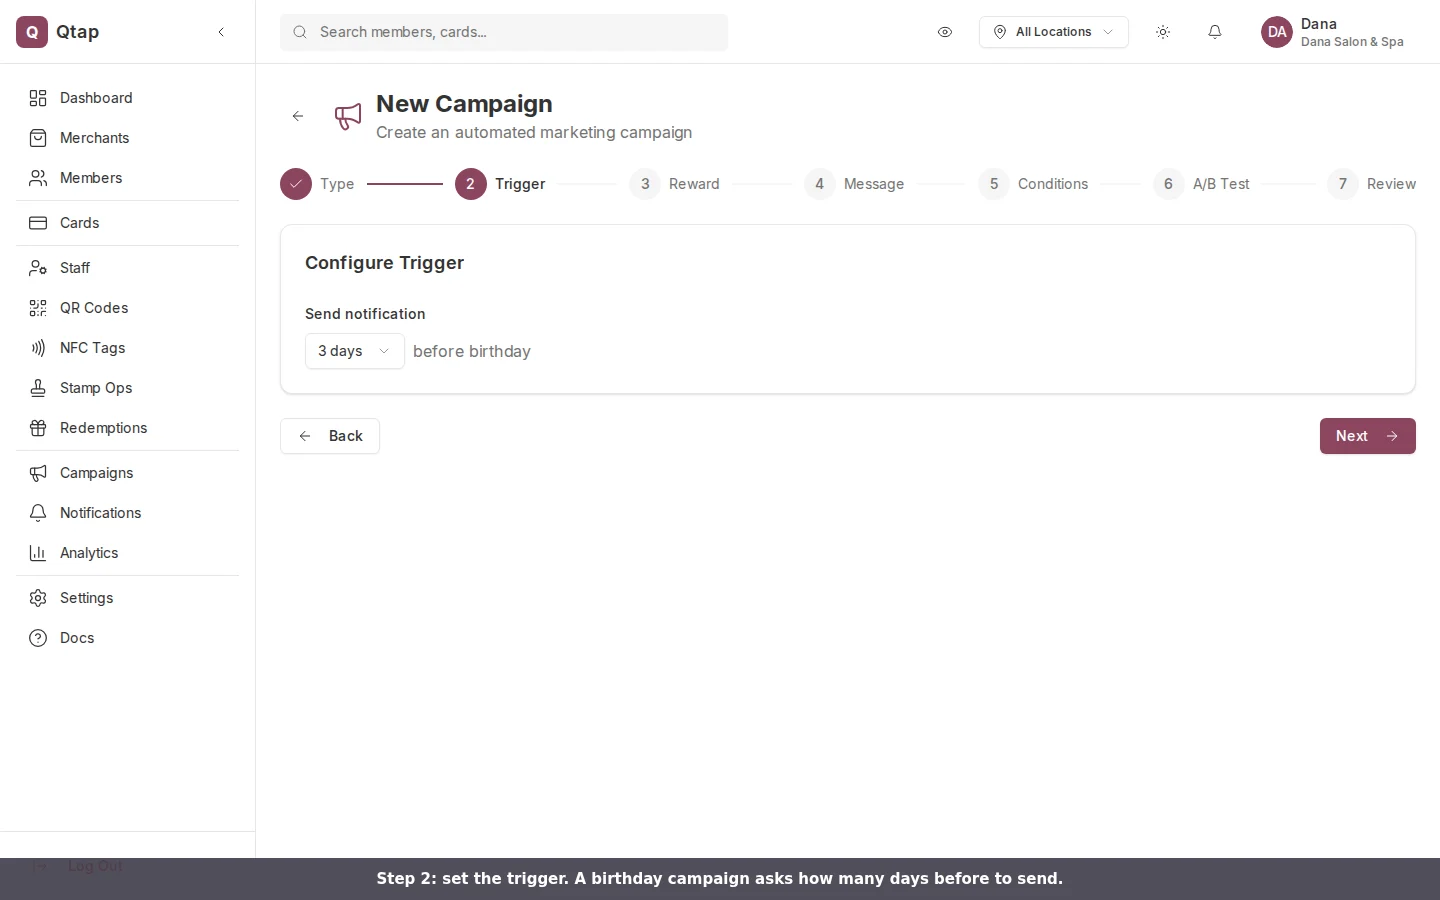
Task: Click the search magnifier icon
Action: click(300, 32)
